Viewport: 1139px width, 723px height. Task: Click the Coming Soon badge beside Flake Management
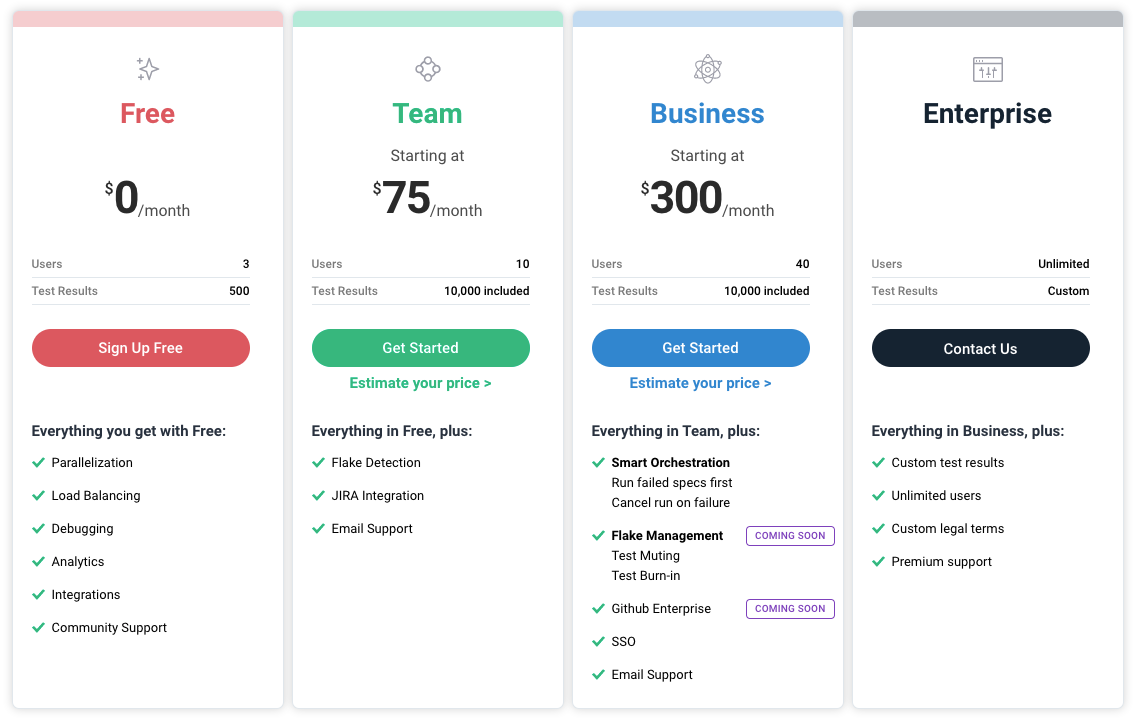click(x=790, y=536)
